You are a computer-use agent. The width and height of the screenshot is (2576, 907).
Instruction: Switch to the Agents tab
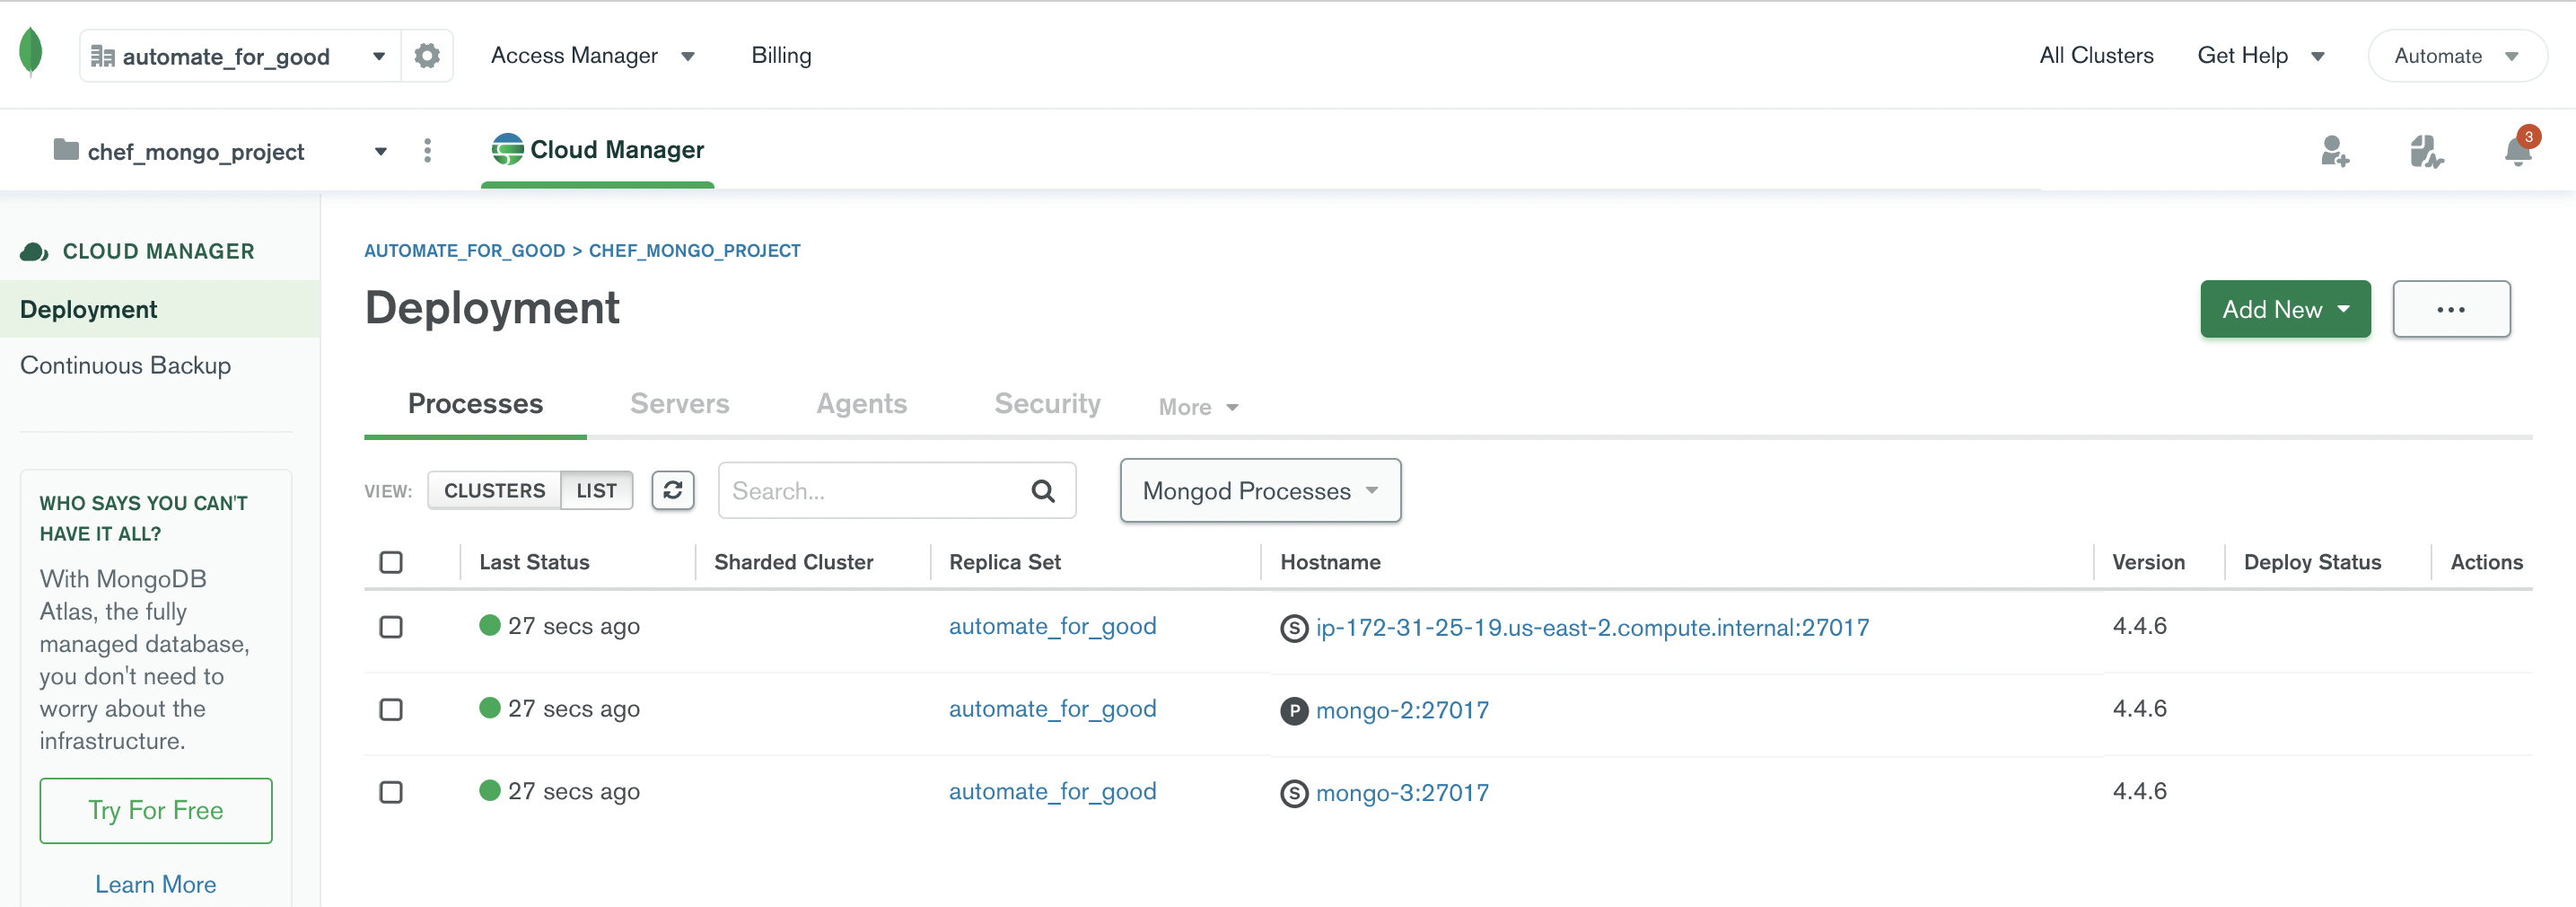click(862, 404)
